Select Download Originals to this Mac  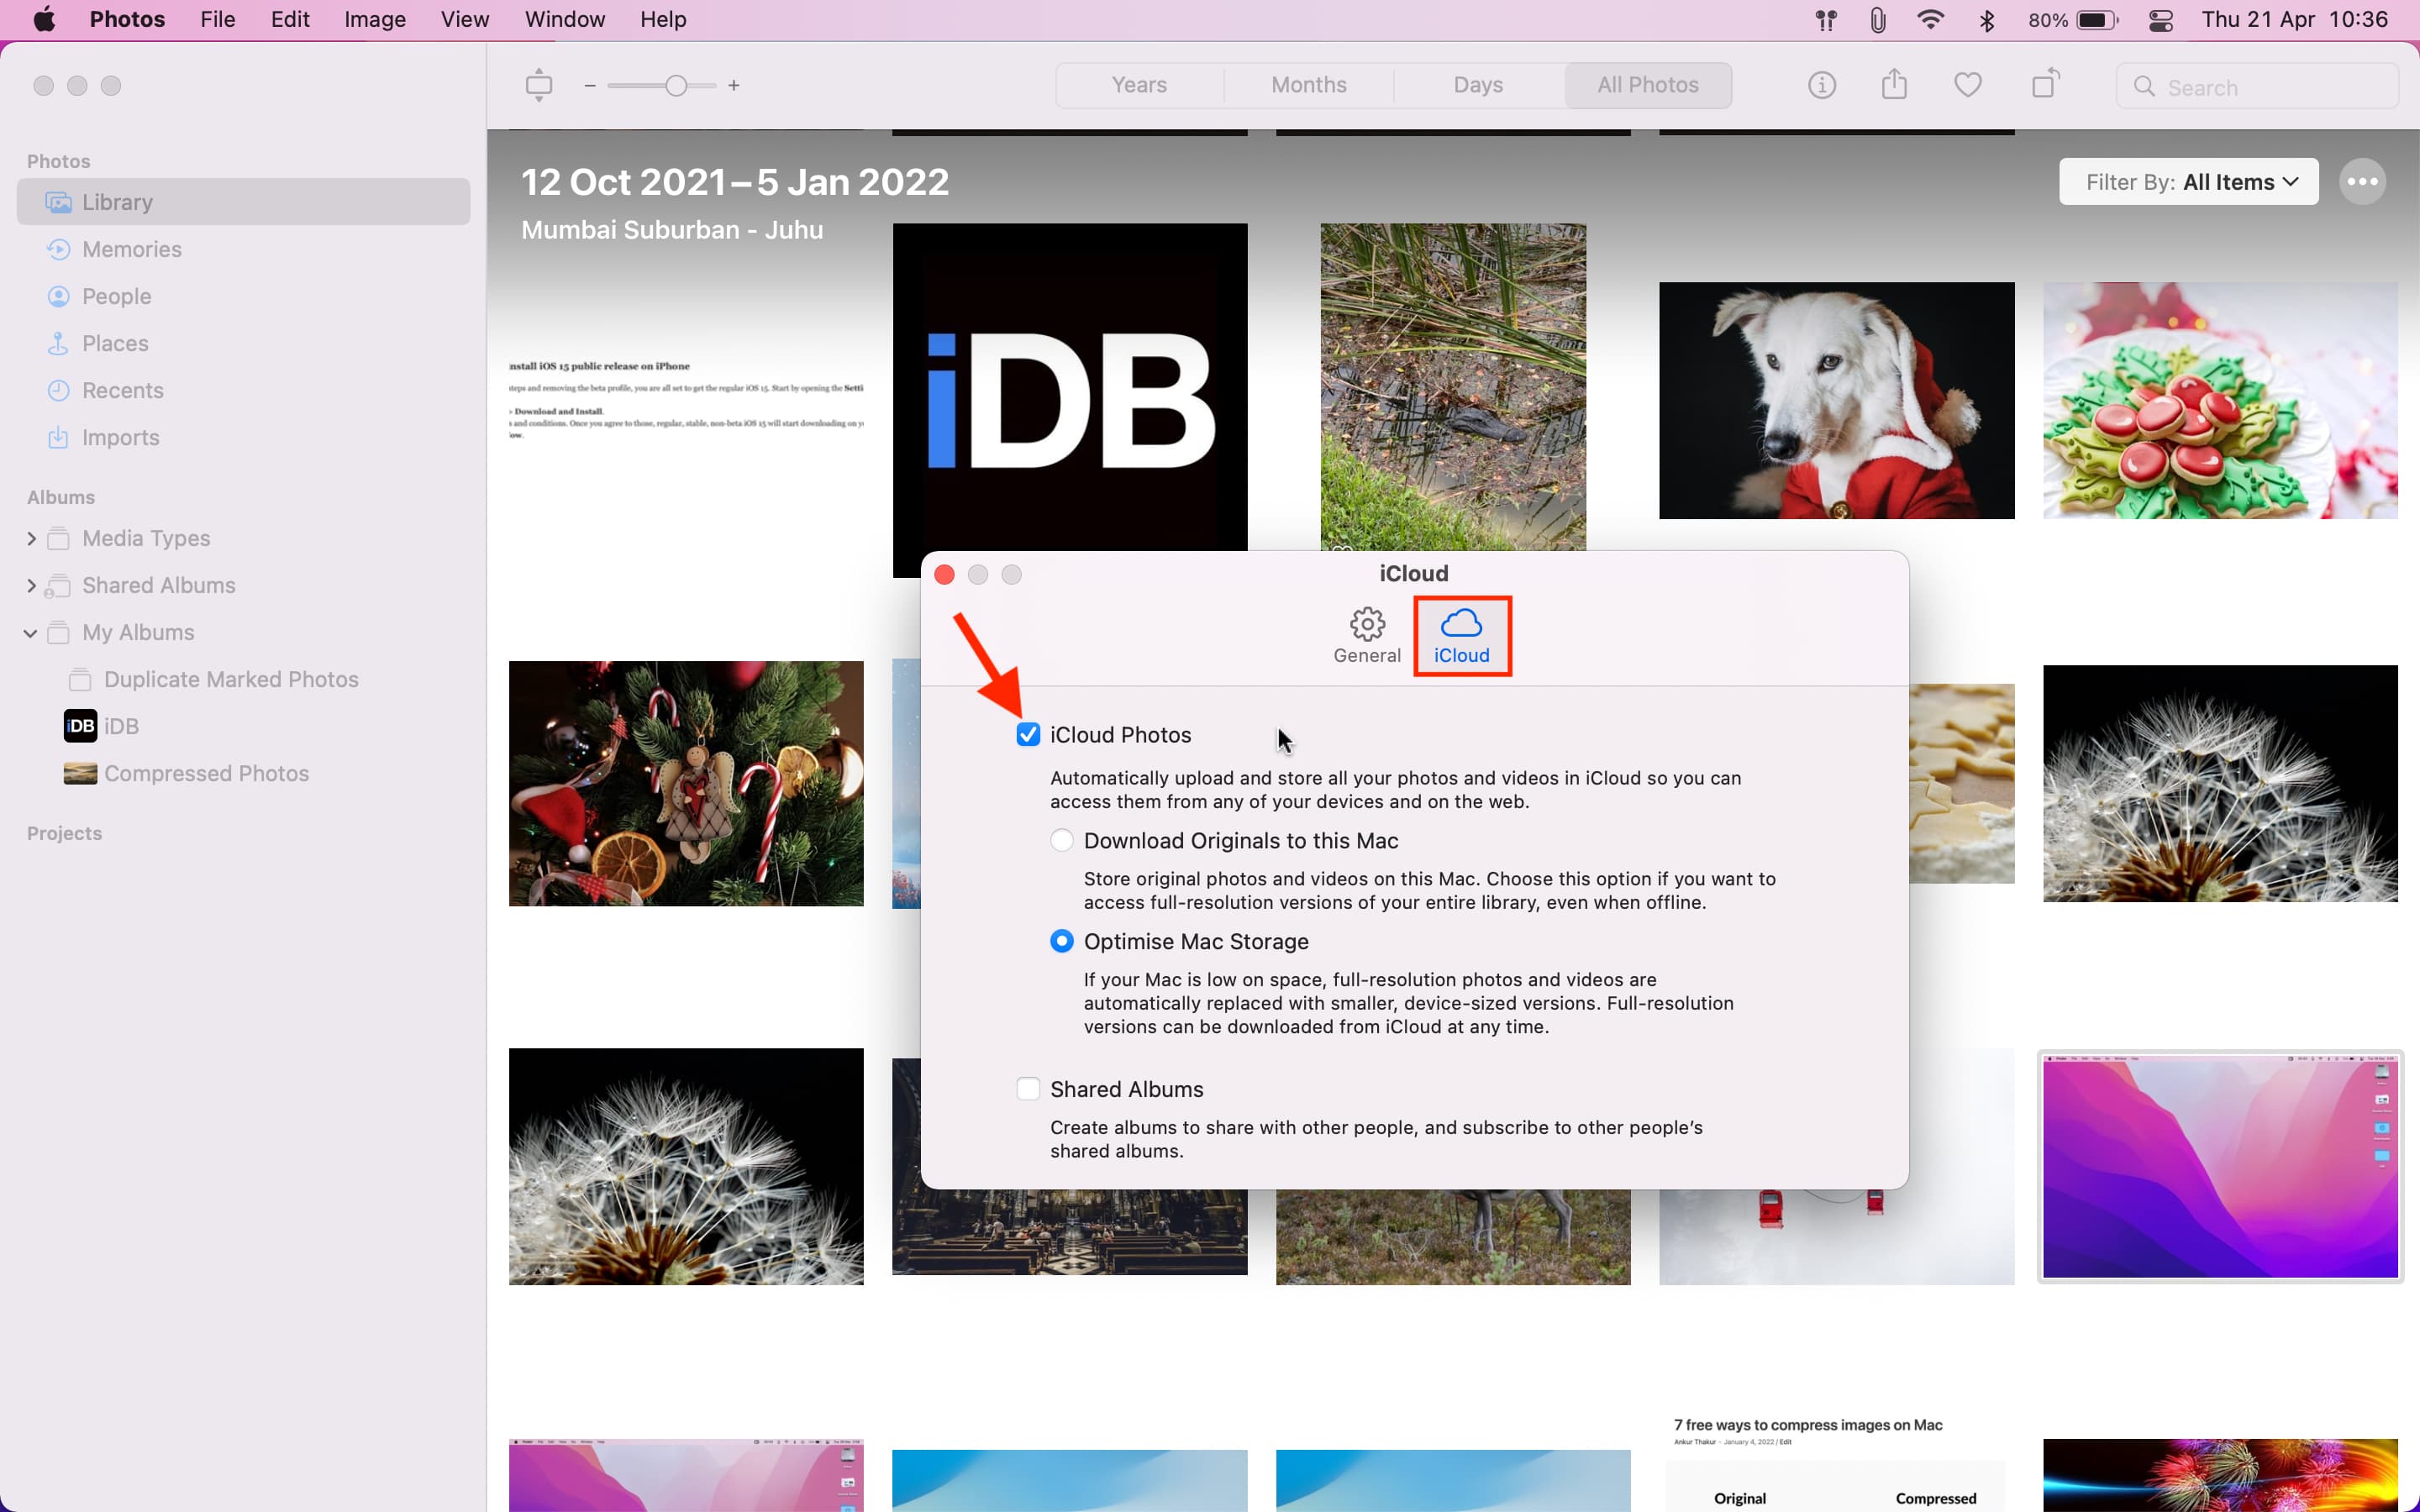point(1062,841)
